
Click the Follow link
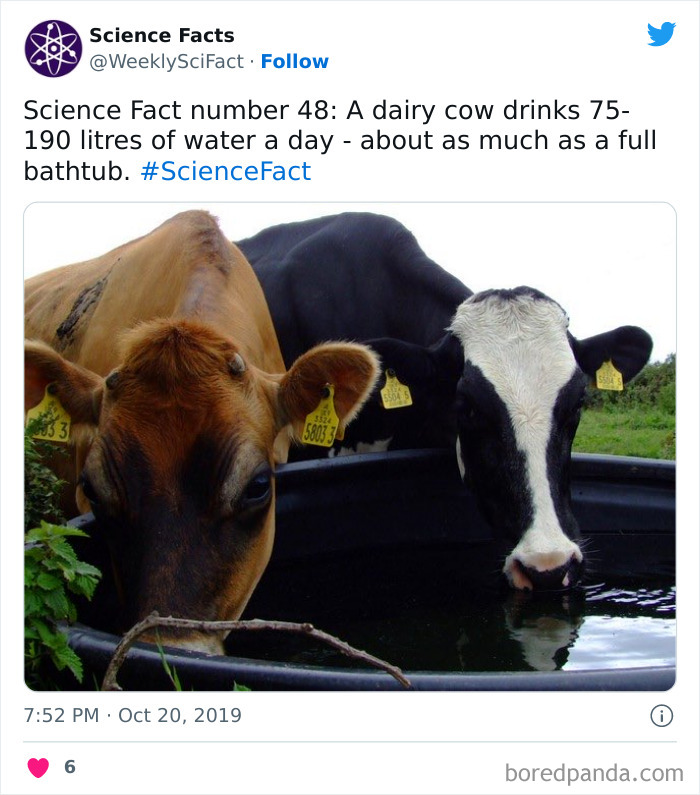point(294,61)
